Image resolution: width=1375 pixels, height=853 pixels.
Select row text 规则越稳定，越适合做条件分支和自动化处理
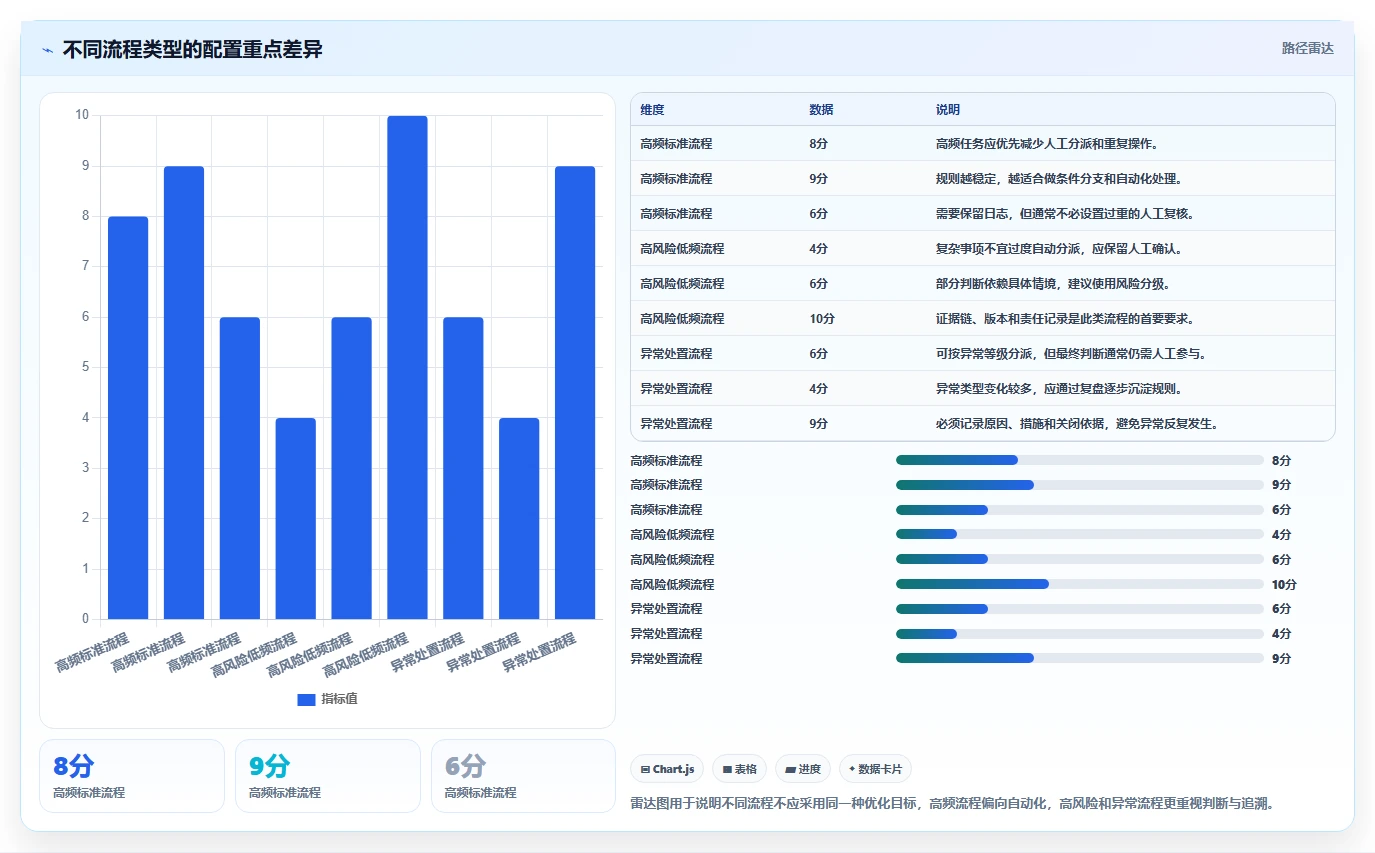(x=1059, y=179)
